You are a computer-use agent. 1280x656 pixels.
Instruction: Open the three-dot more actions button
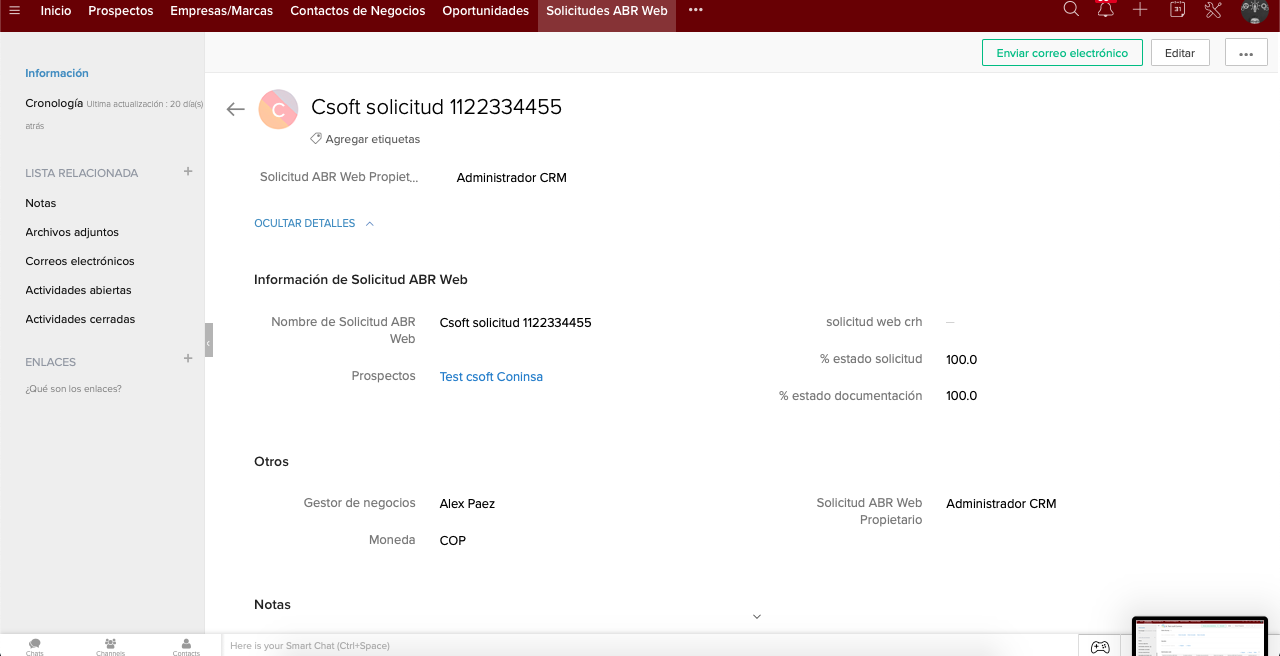(x=1245, y=53)
